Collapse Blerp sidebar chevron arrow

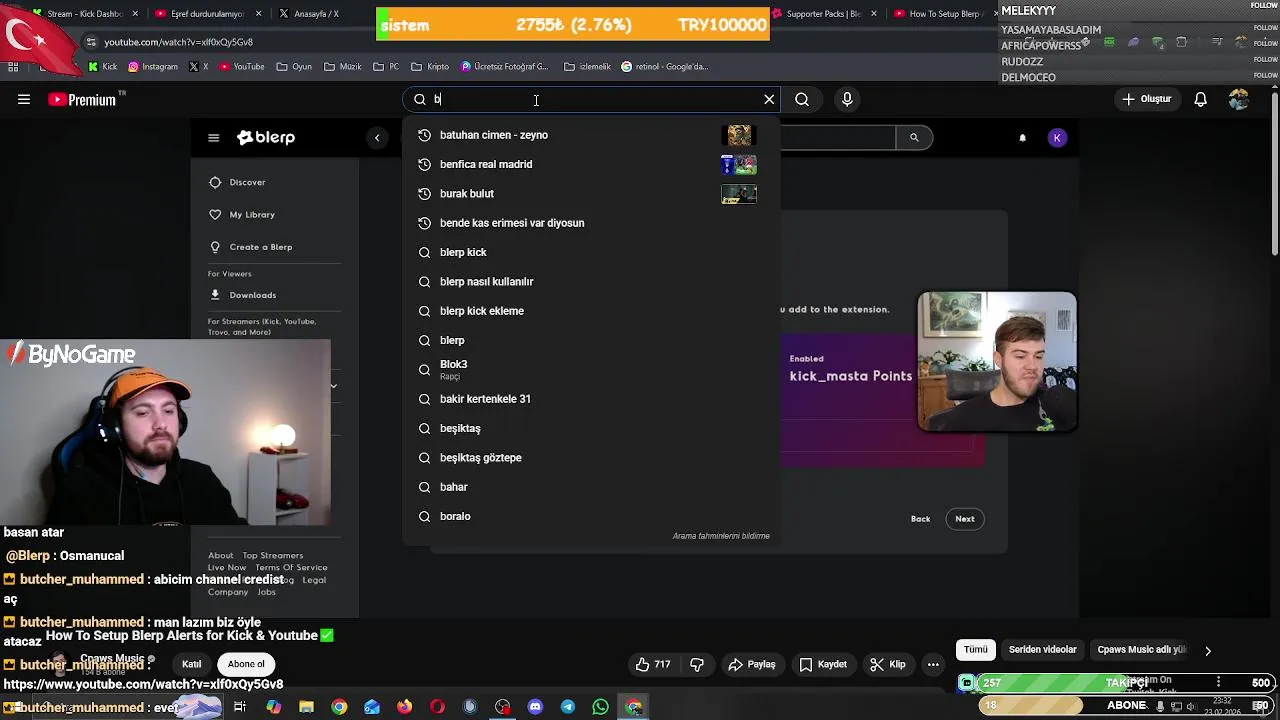coord(377,138)
